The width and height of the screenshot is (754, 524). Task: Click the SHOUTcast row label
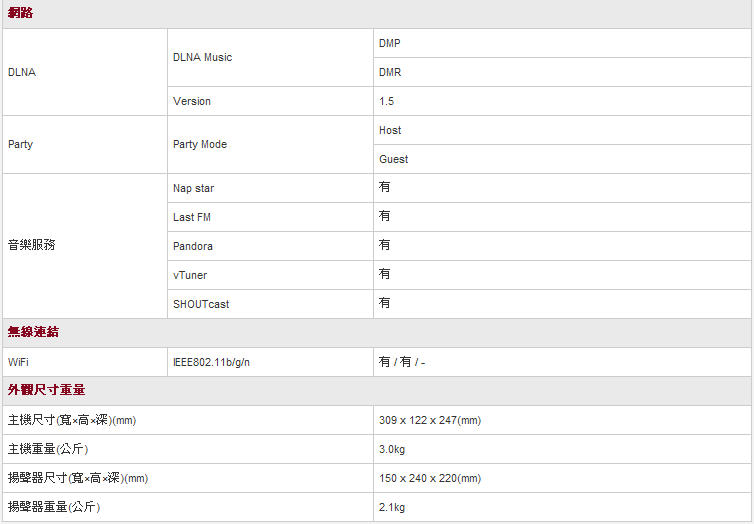(x=201, y=304)
